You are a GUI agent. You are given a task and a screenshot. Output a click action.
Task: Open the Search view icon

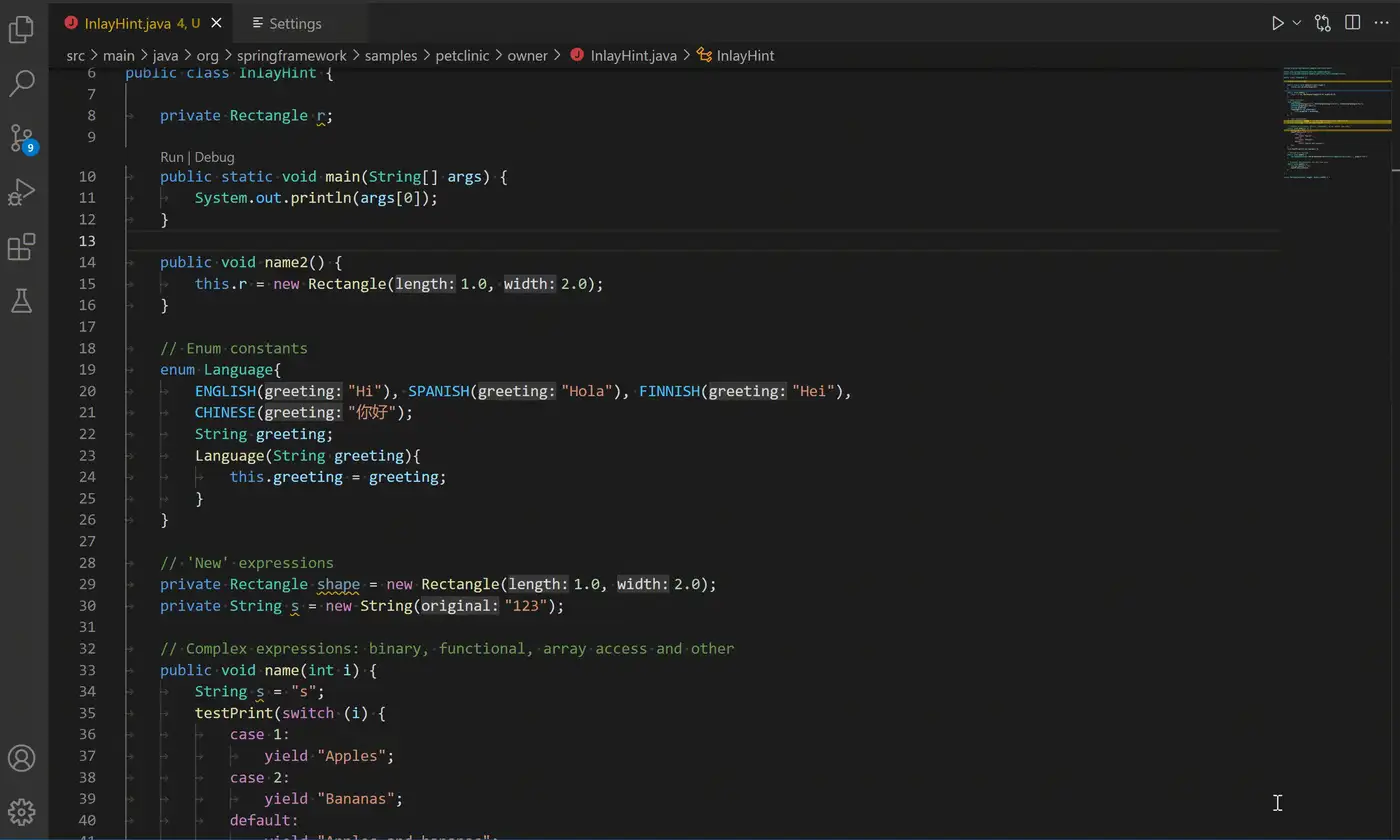[x=21, y=83]
